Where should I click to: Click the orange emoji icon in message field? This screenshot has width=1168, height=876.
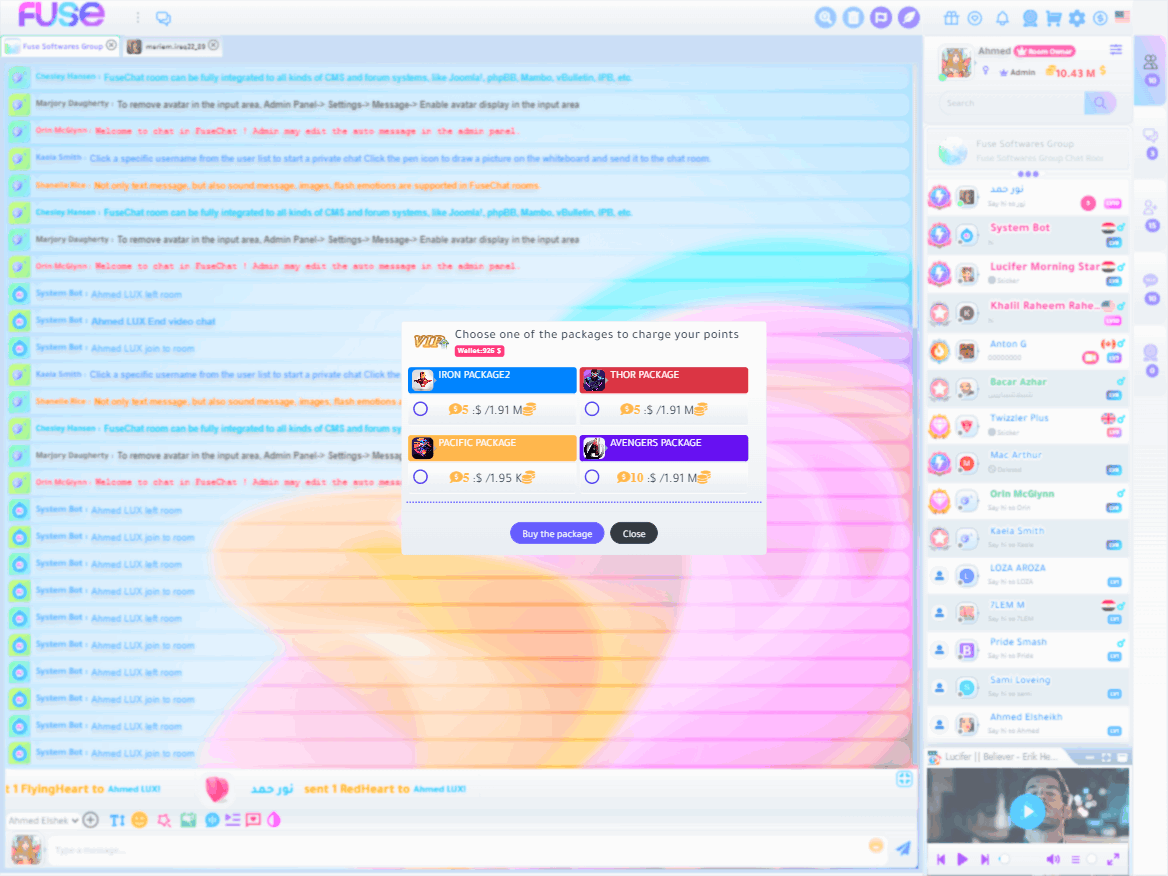[876, 845]
